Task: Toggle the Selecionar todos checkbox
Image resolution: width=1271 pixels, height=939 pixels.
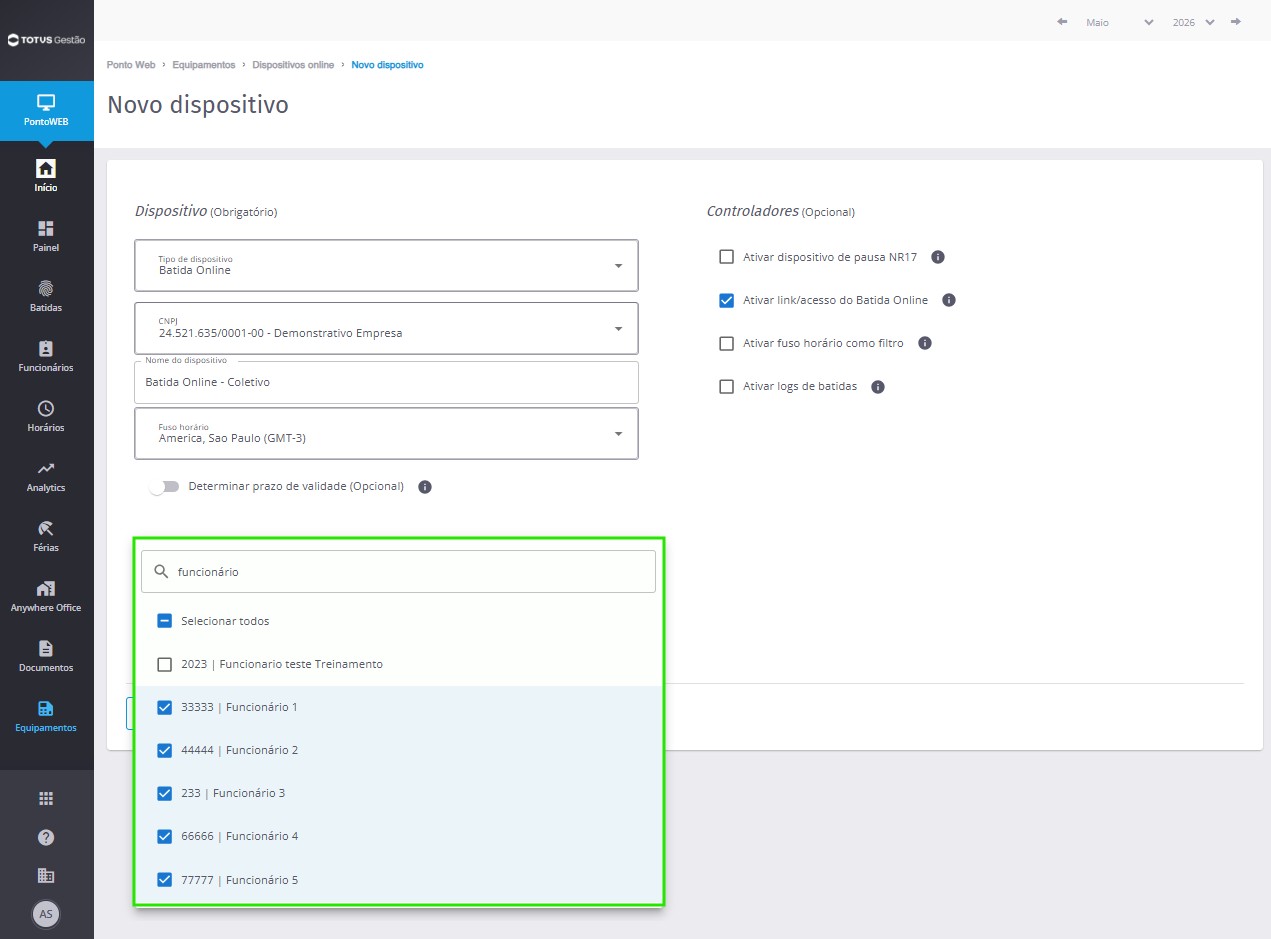Action: click(165, 621)
